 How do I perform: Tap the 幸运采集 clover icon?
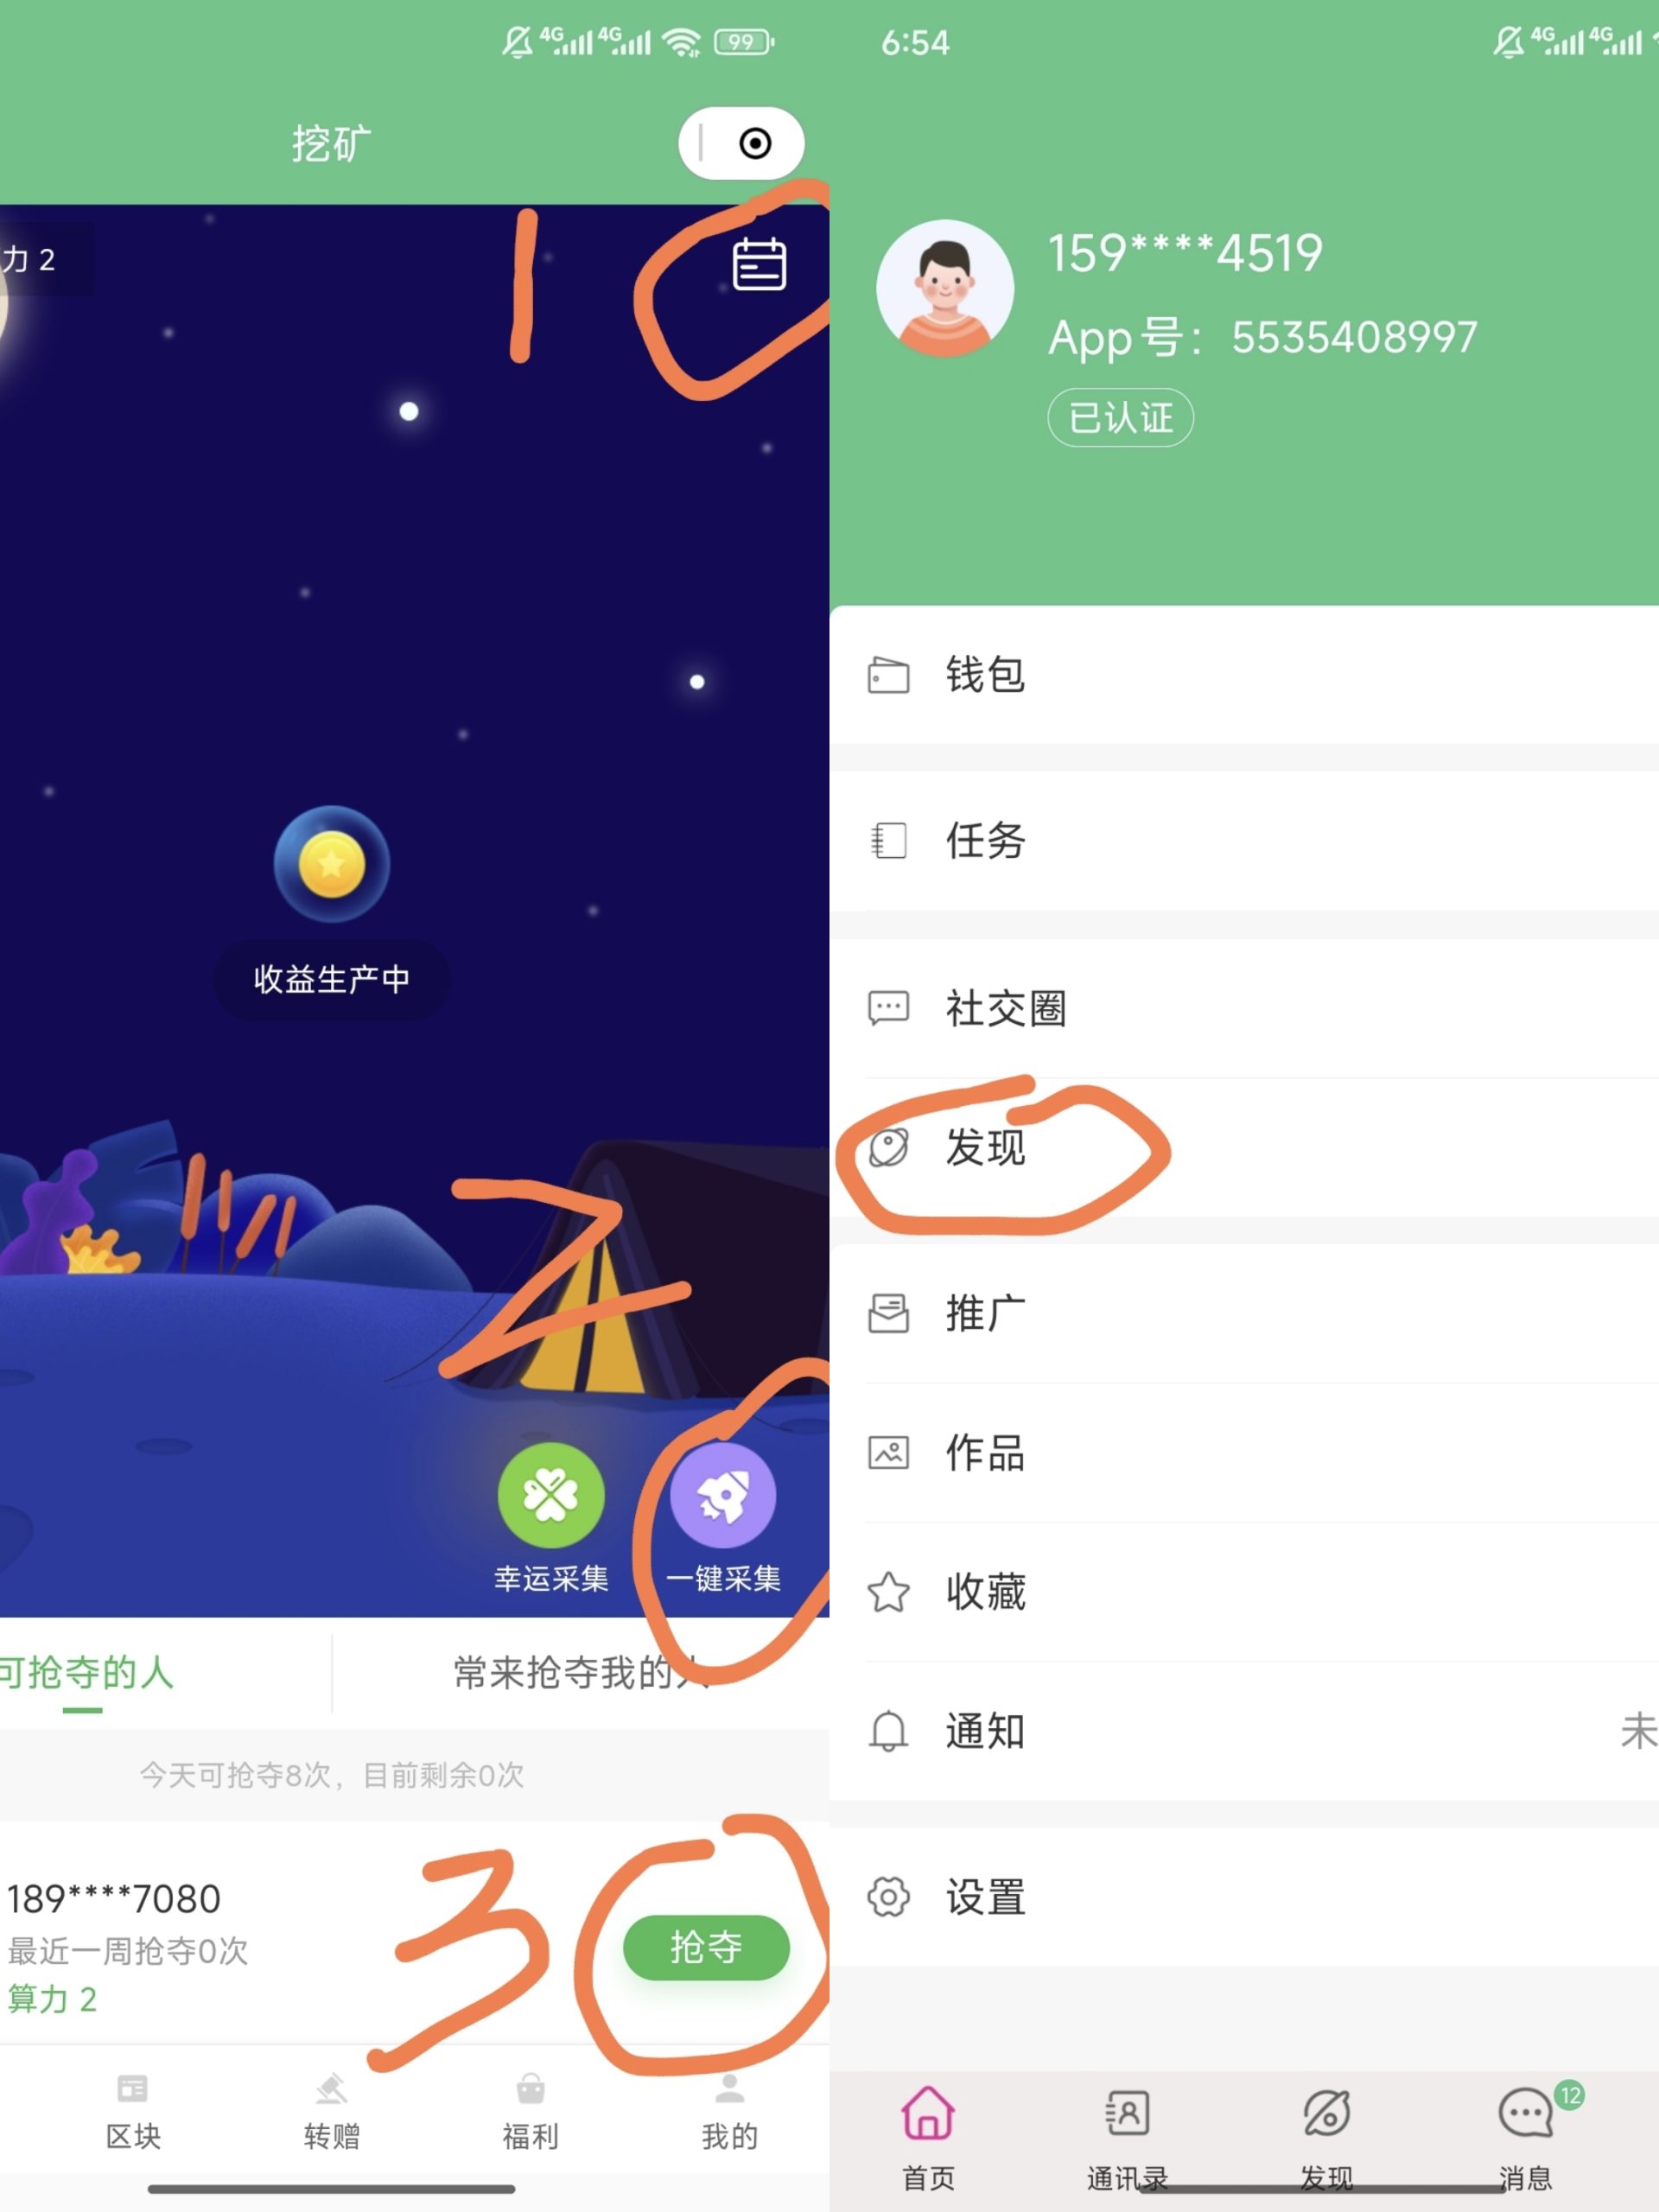(551, 1495)
